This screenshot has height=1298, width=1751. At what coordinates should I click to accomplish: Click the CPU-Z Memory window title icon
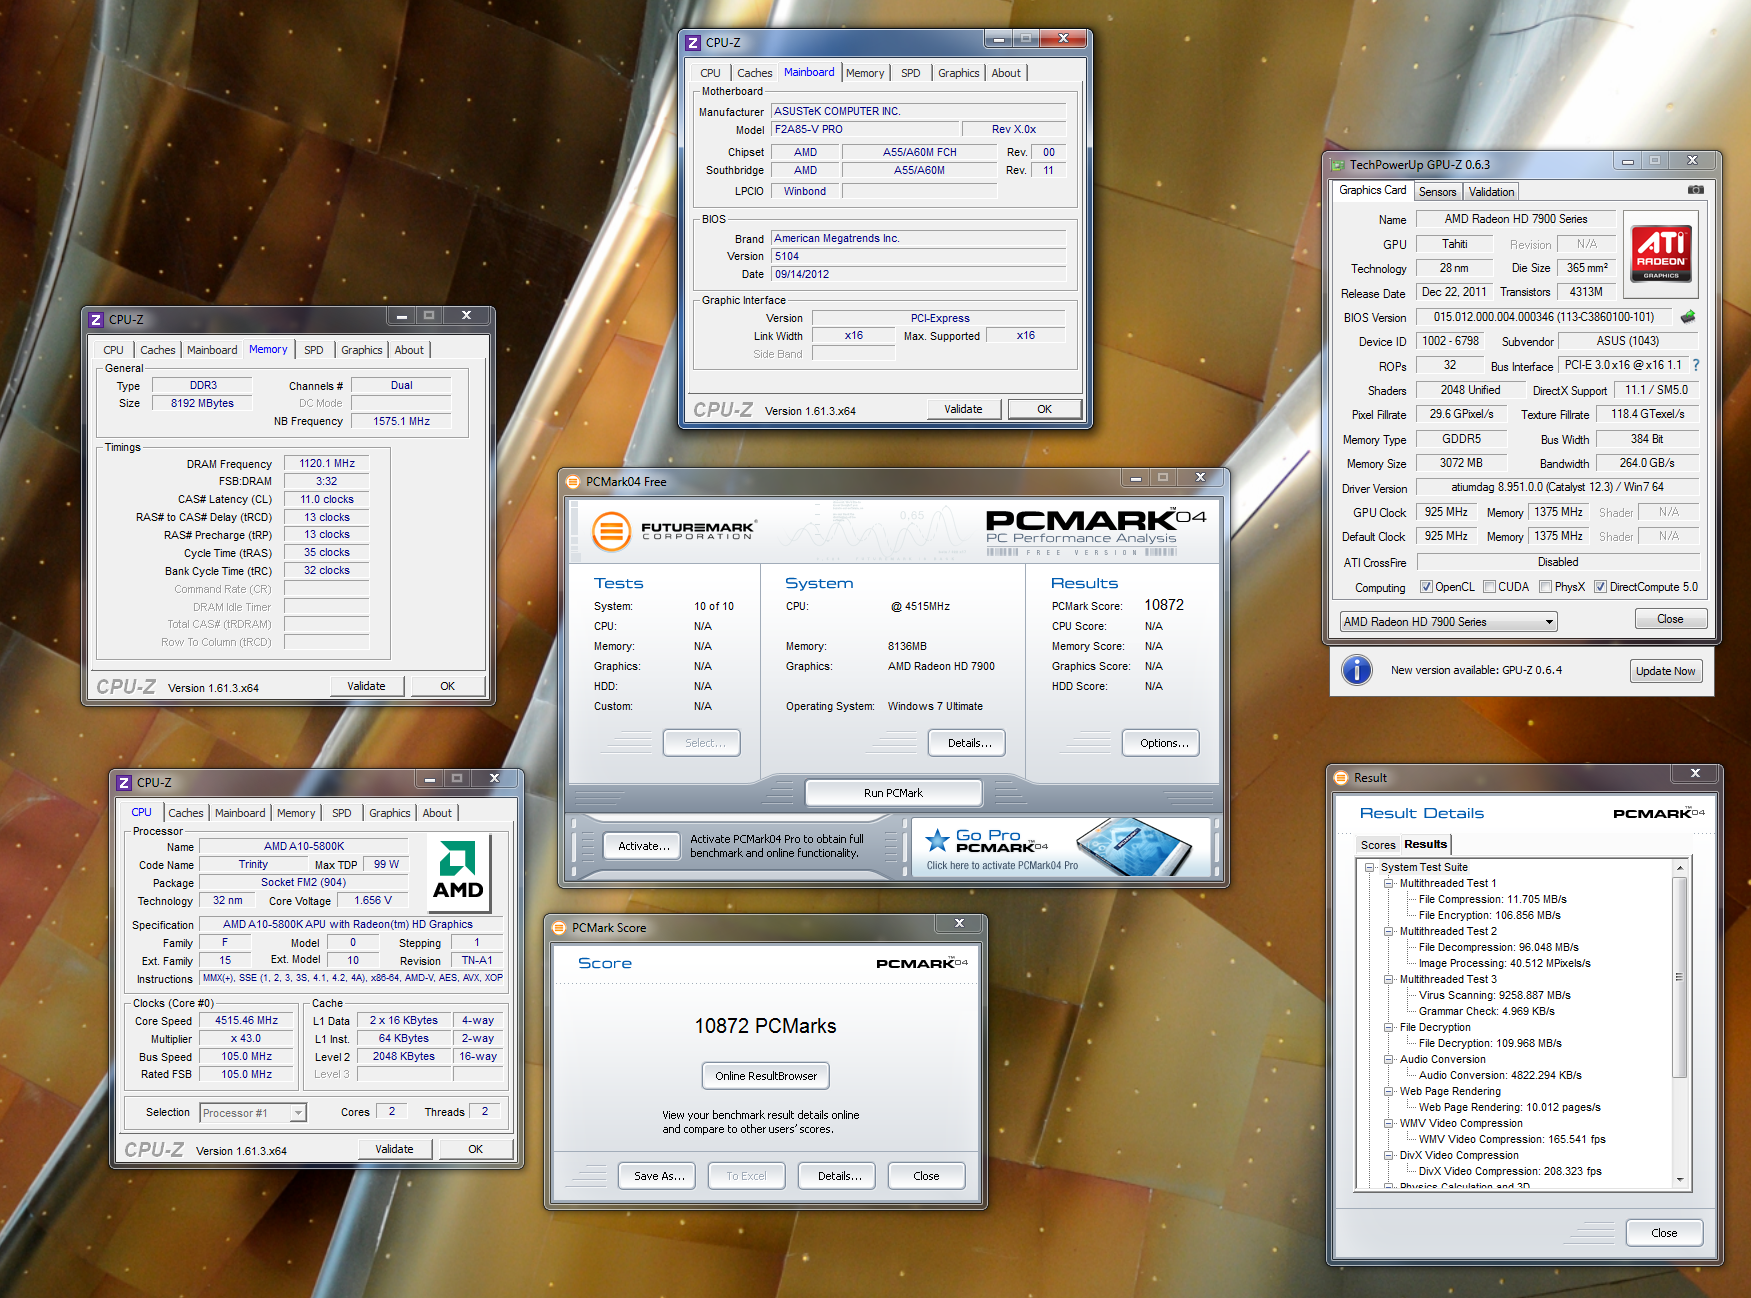pos(96,320)
